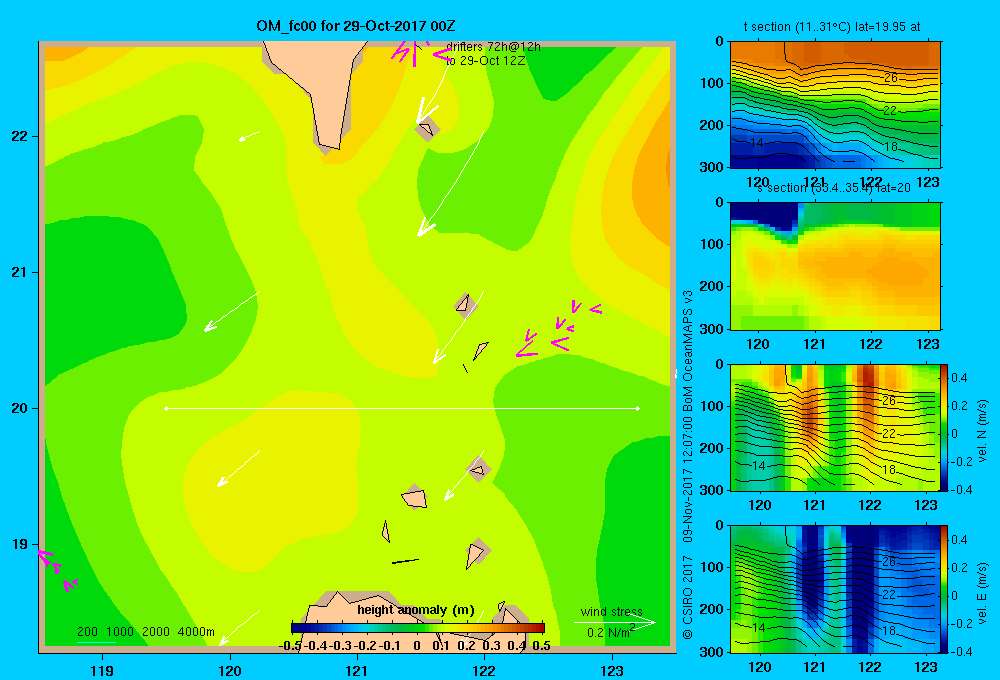This screenshot has height=680, width=1000.
Task: Click the 'vel. E (m/s)' axis label
Action: pyautogui.click(x=983, y=592)
